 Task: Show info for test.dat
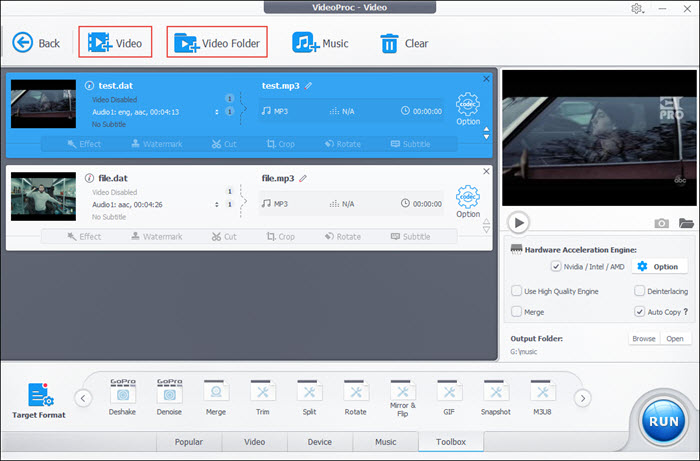89,86
